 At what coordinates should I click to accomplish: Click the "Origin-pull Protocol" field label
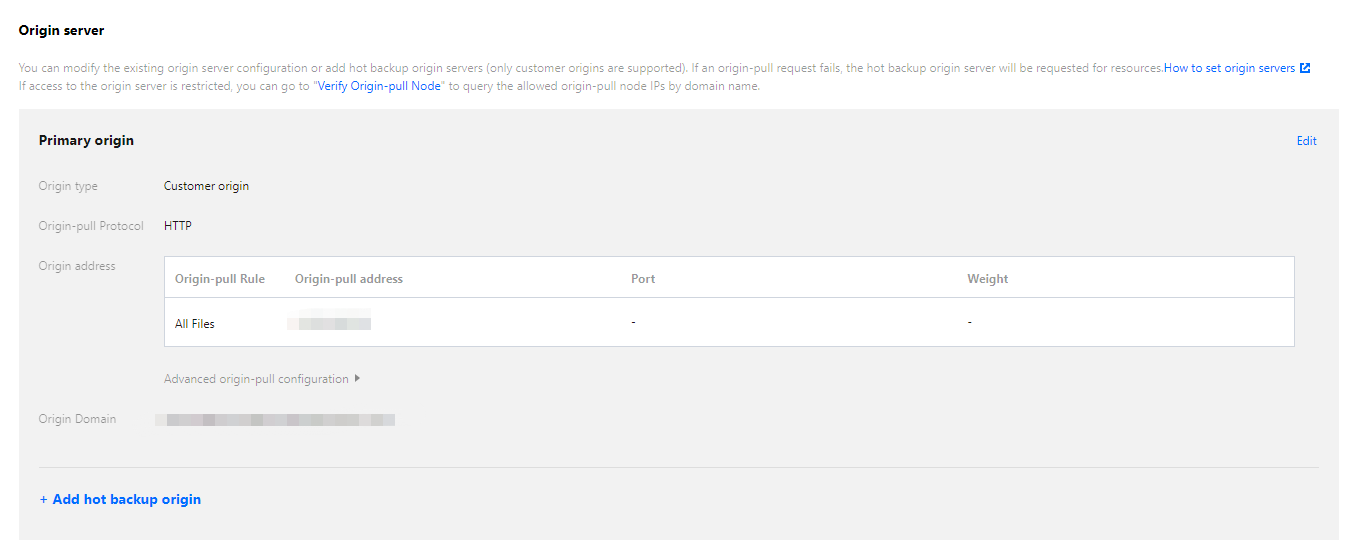click(x=91, y=226)
